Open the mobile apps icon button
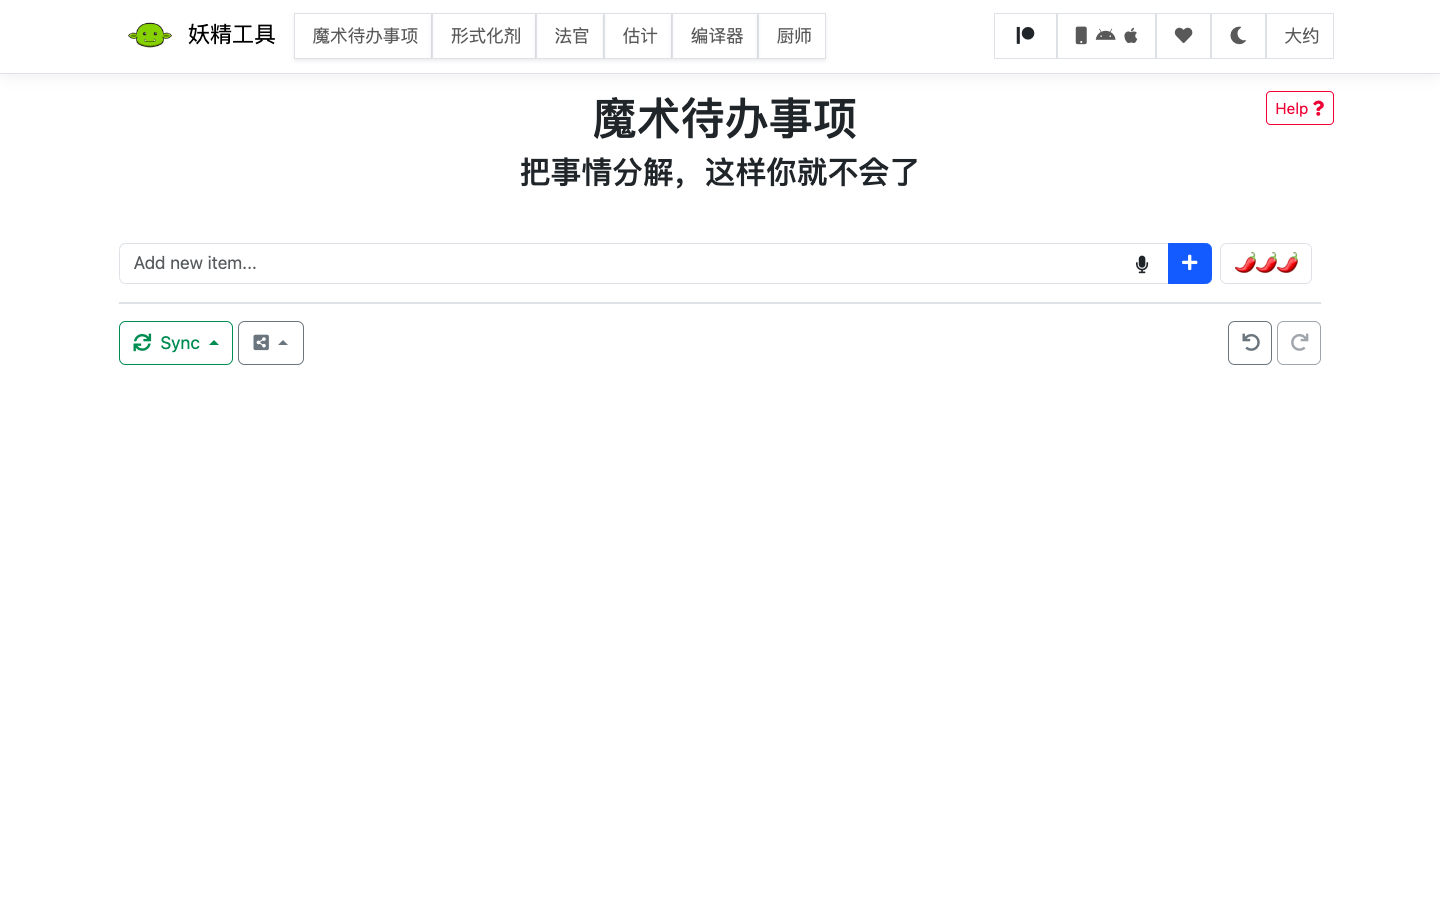Image resolution: width=1440 pixels, height=900 pixels. click(1106, 36)
